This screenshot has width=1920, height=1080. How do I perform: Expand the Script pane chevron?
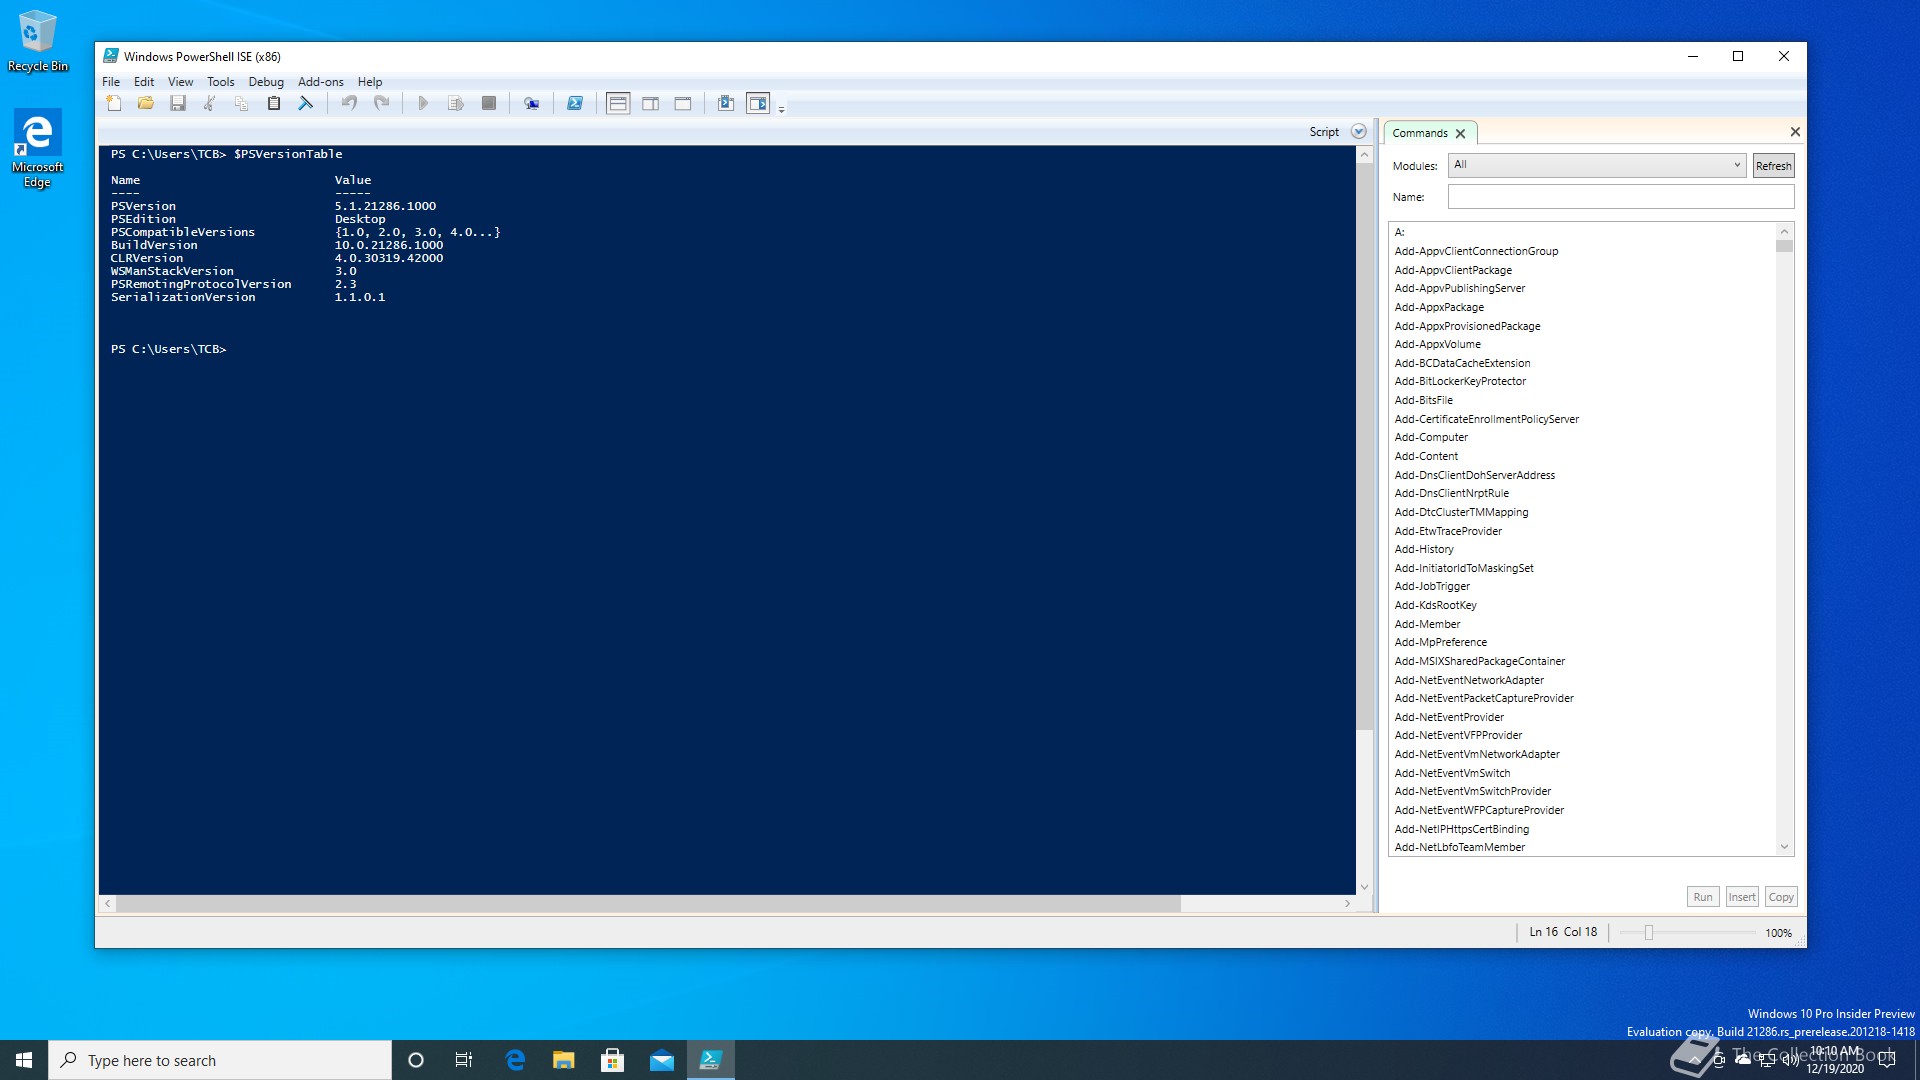(1358, 132)
